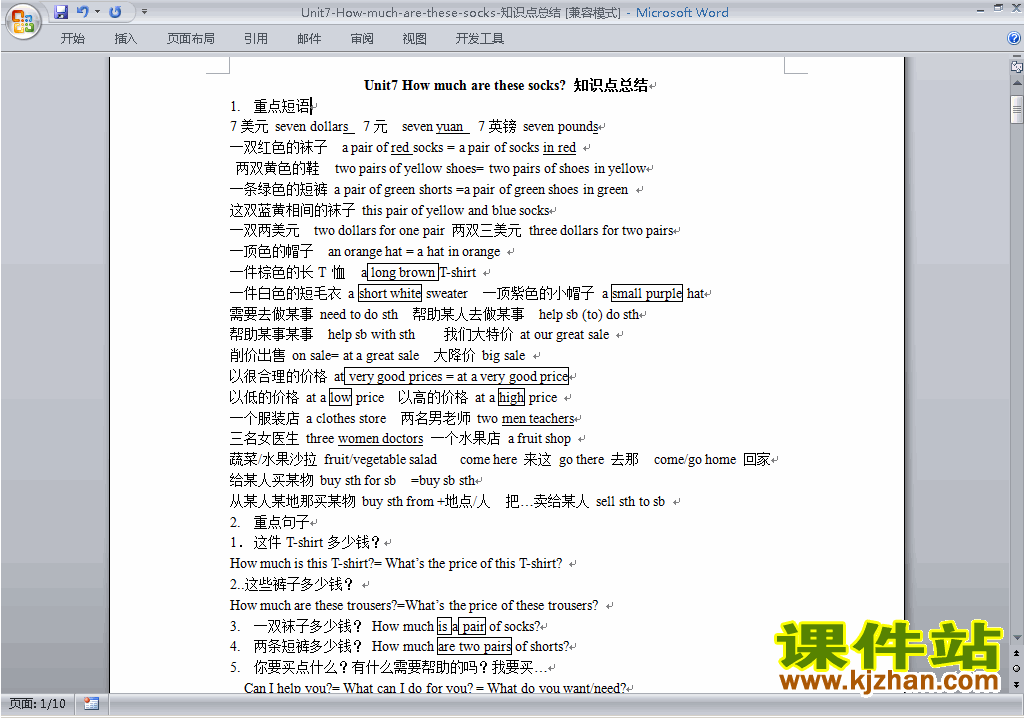Open Customize Quick Access Toolbar dropdown
Image resolution: width=1024 pixels, height=718 pixels.
pyautogui.click(x=144, y=12)
